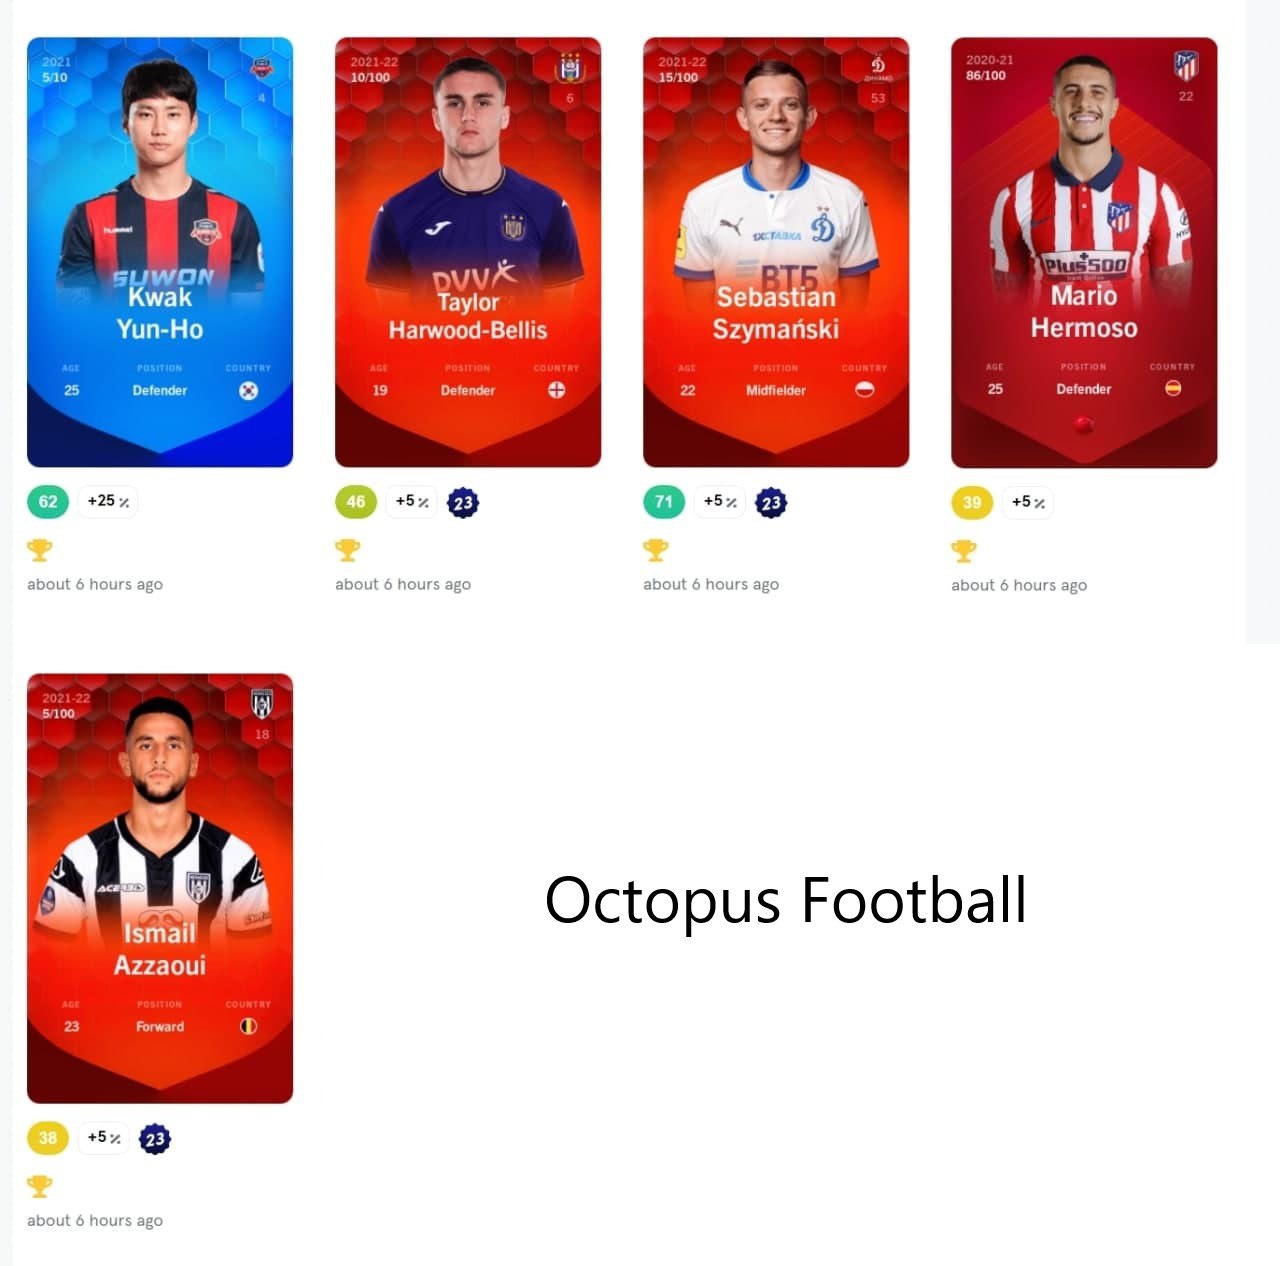Click the Anderlecht crest on Harwood-Bellis card
Screen dimensions: 1280x1266
[570, 68]
